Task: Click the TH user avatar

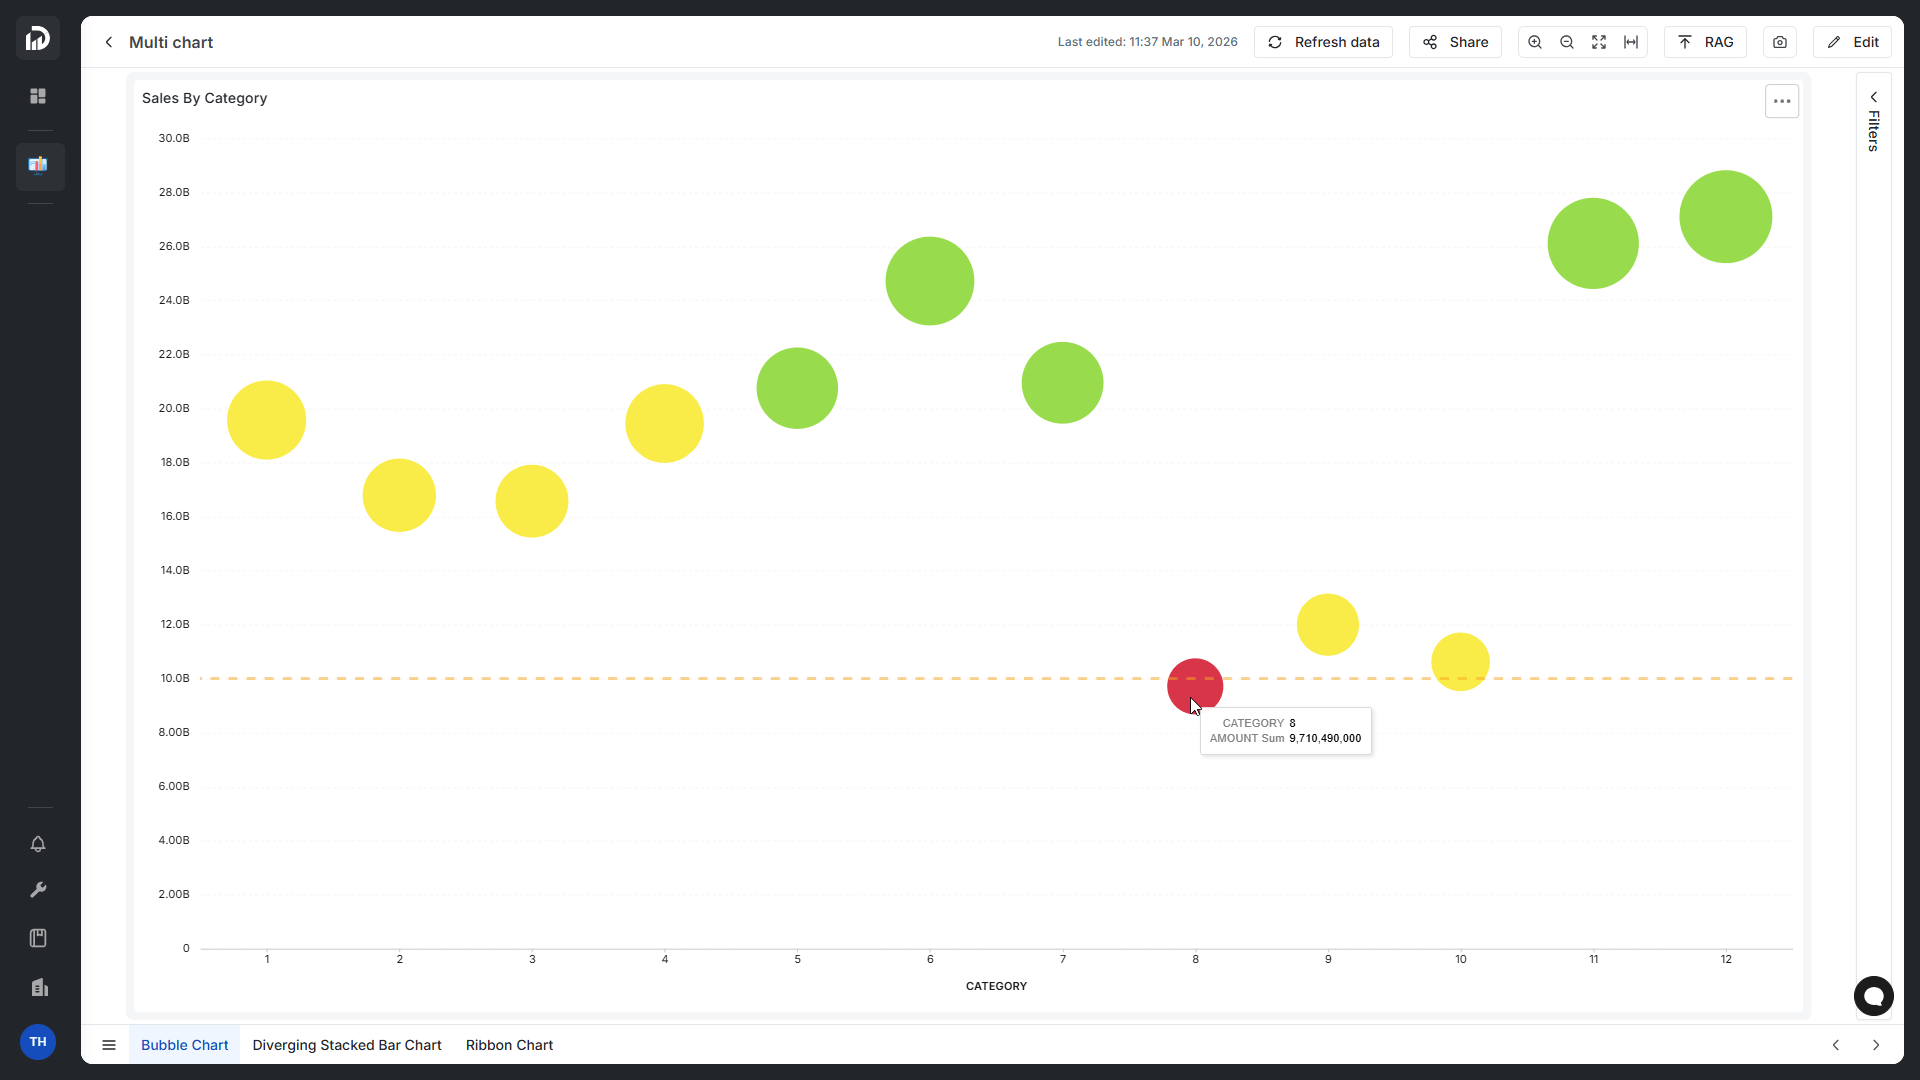Action: (x=38, y=1042)
